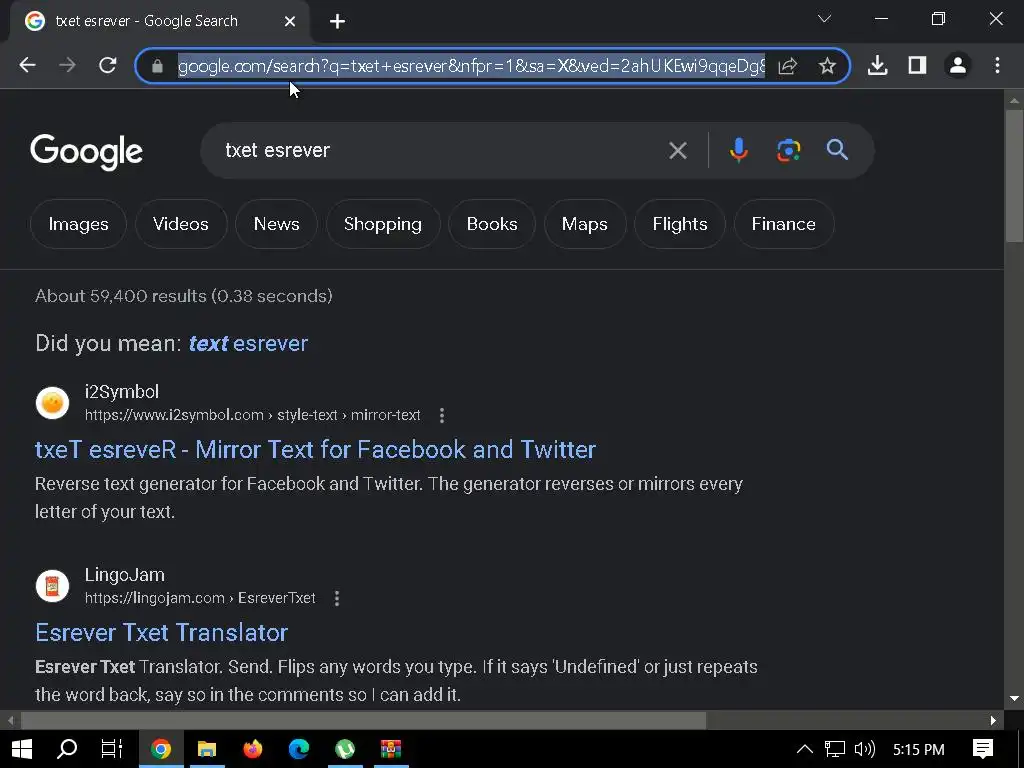Start voice search with the microphone icon
The width and height of the screenshot is (1024, 768).
point(739,150)
